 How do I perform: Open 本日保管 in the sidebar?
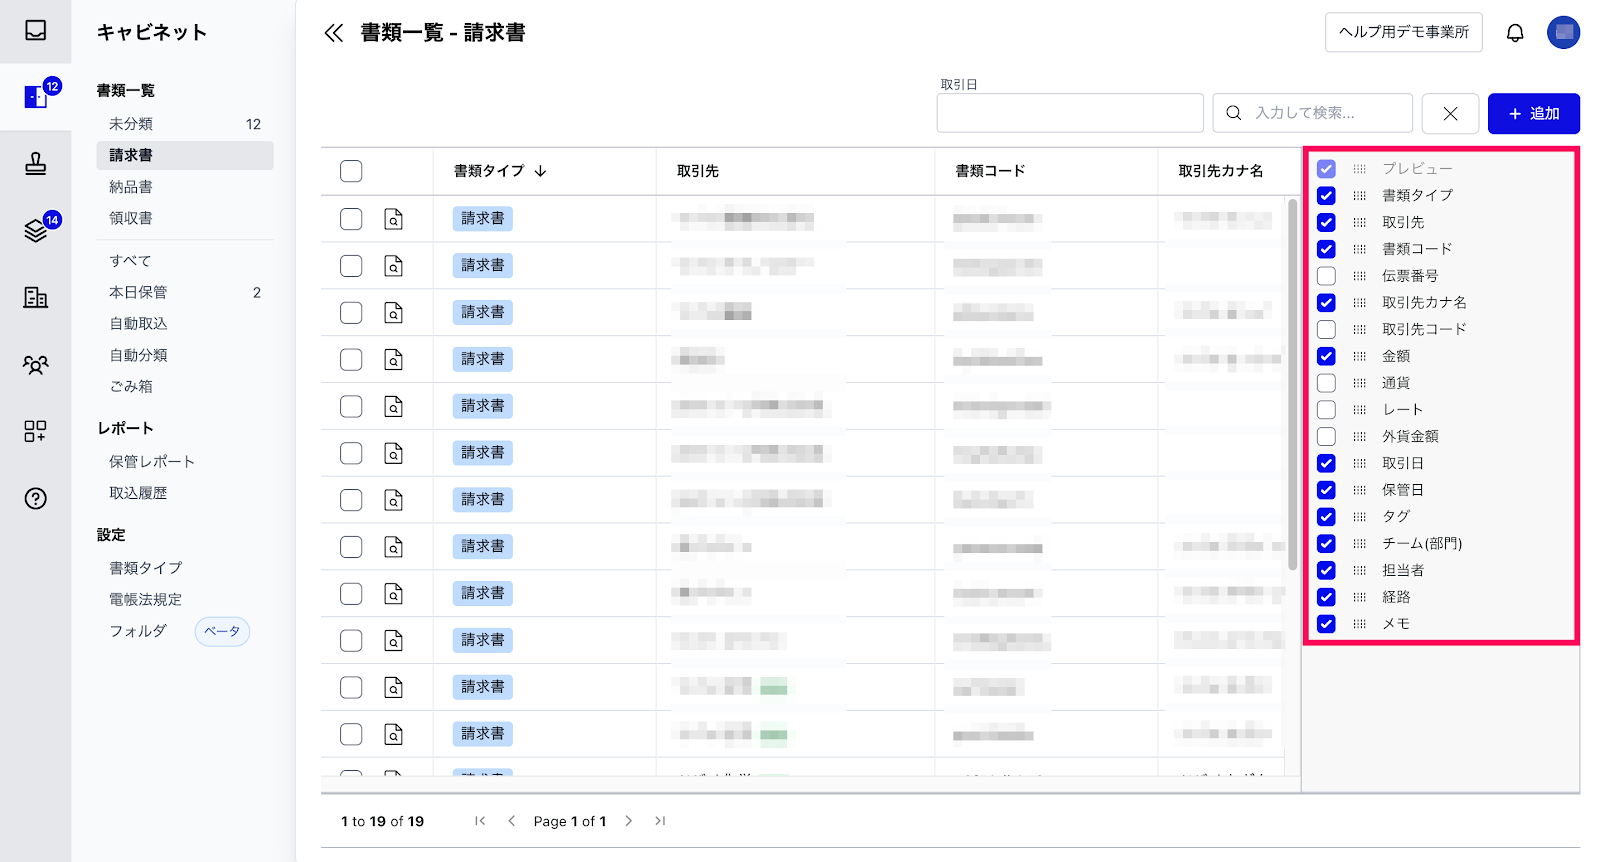click(x=185, y=292)
